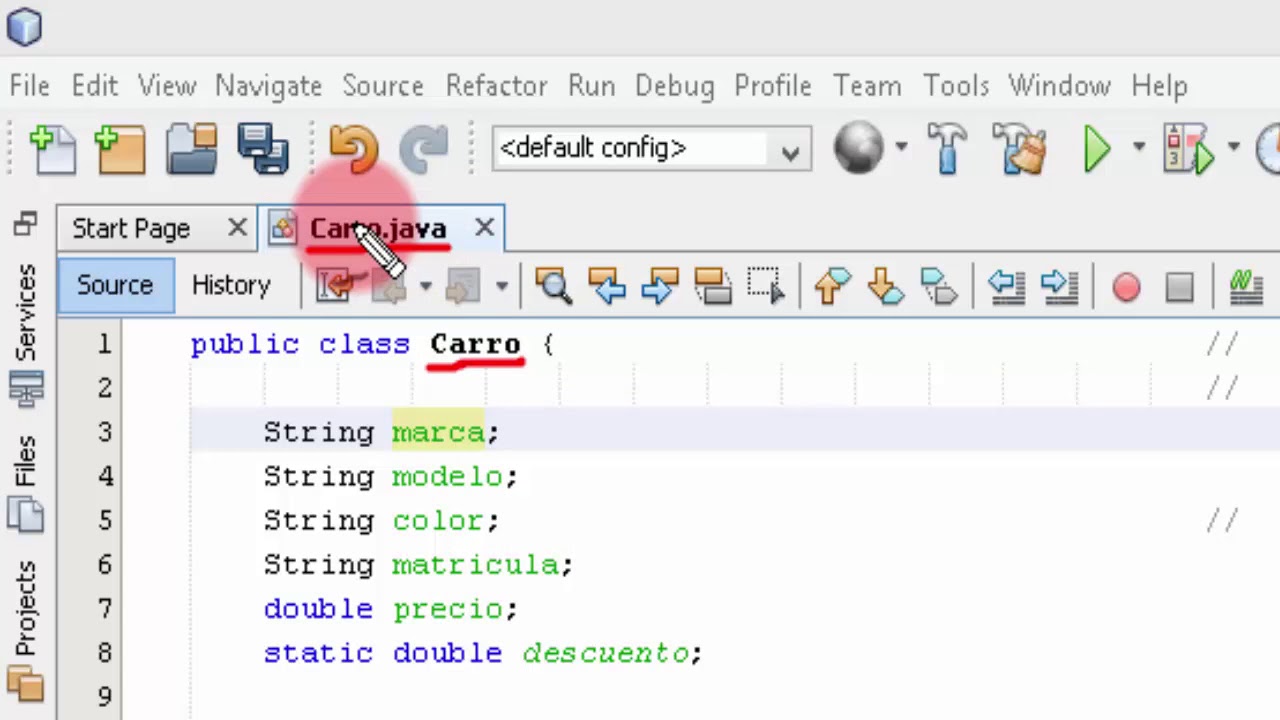Switch to the Start Page tab
This screenshot has width=1280, height=720.
coord(131,229)
